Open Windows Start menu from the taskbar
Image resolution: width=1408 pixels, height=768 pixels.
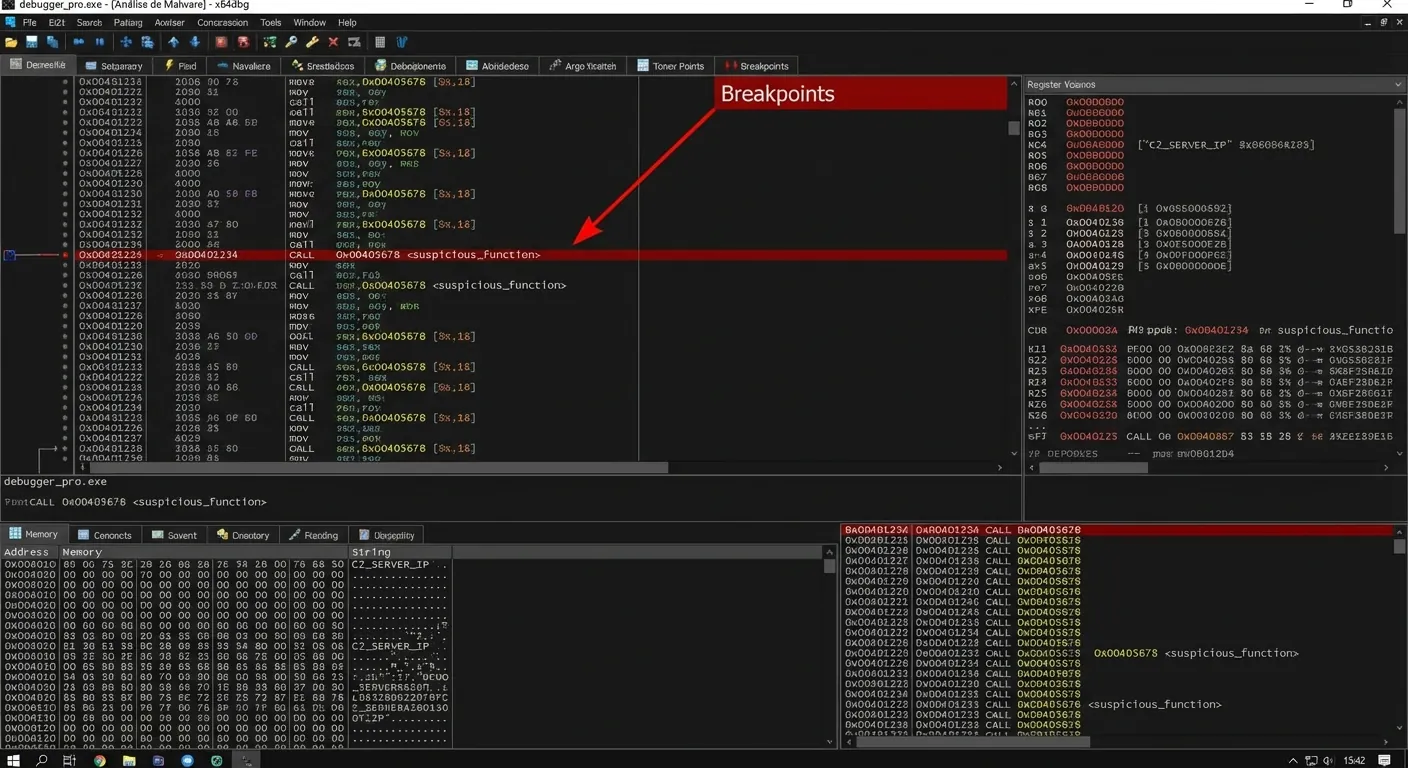point(13,760)
